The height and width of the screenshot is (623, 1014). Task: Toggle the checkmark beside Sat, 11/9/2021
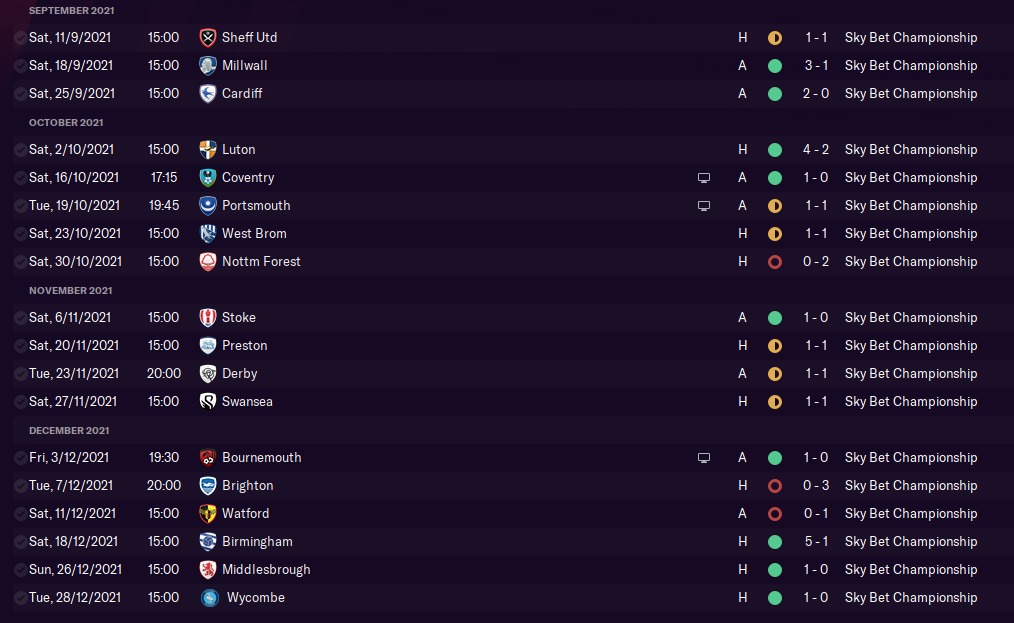click(x=21, y=38)
